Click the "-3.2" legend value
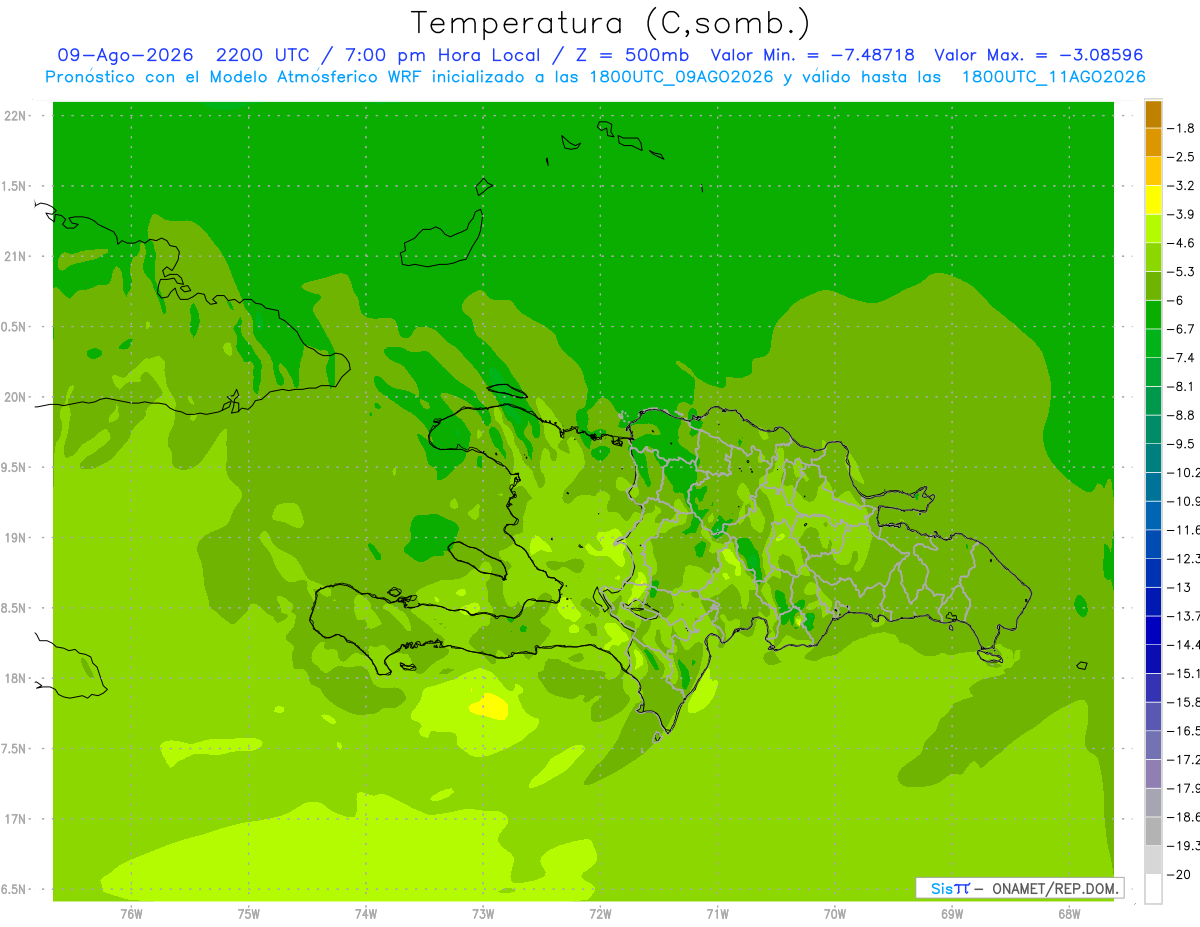This screenshot has height=927, width=1200. click(x=1182, y=185)
